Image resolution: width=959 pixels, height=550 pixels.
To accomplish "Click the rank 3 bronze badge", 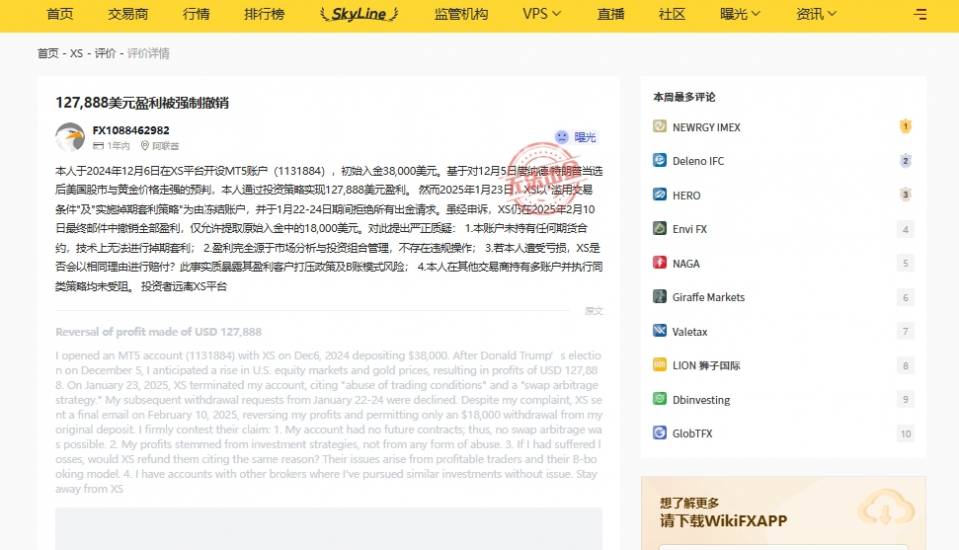I will tap(905, 195).
